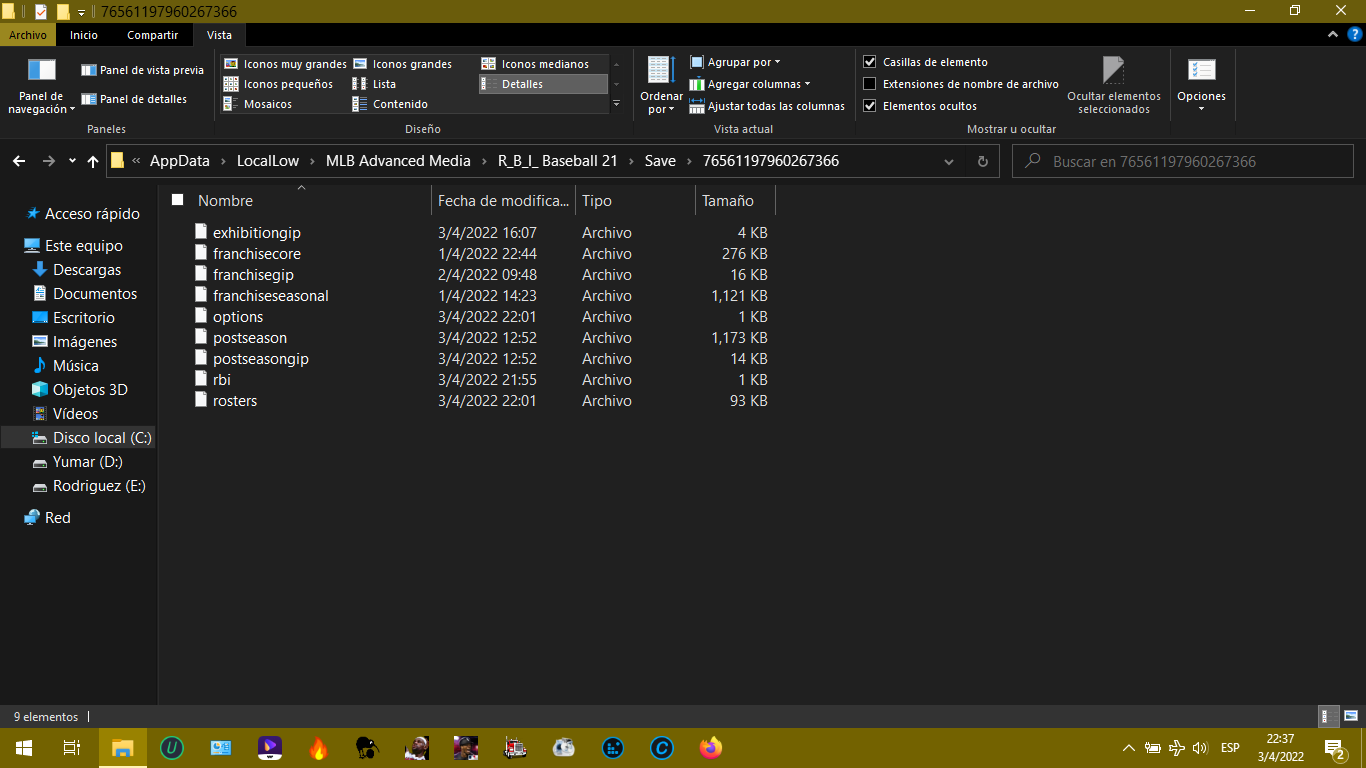
Task: Go up one folder level
Action: [x=93, y=161]
